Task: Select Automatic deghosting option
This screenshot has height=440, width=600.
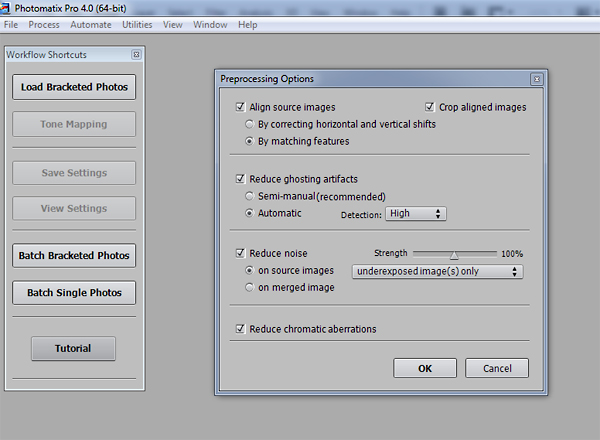Action: click(x=249, y=213)
